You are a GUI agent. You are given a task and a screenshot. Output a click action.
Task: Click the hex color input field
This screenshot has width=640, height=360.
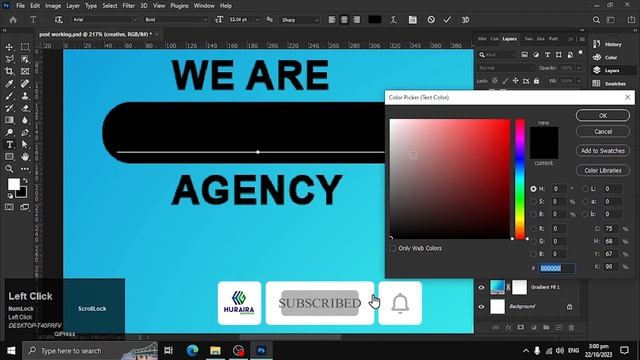coord(557,268)
